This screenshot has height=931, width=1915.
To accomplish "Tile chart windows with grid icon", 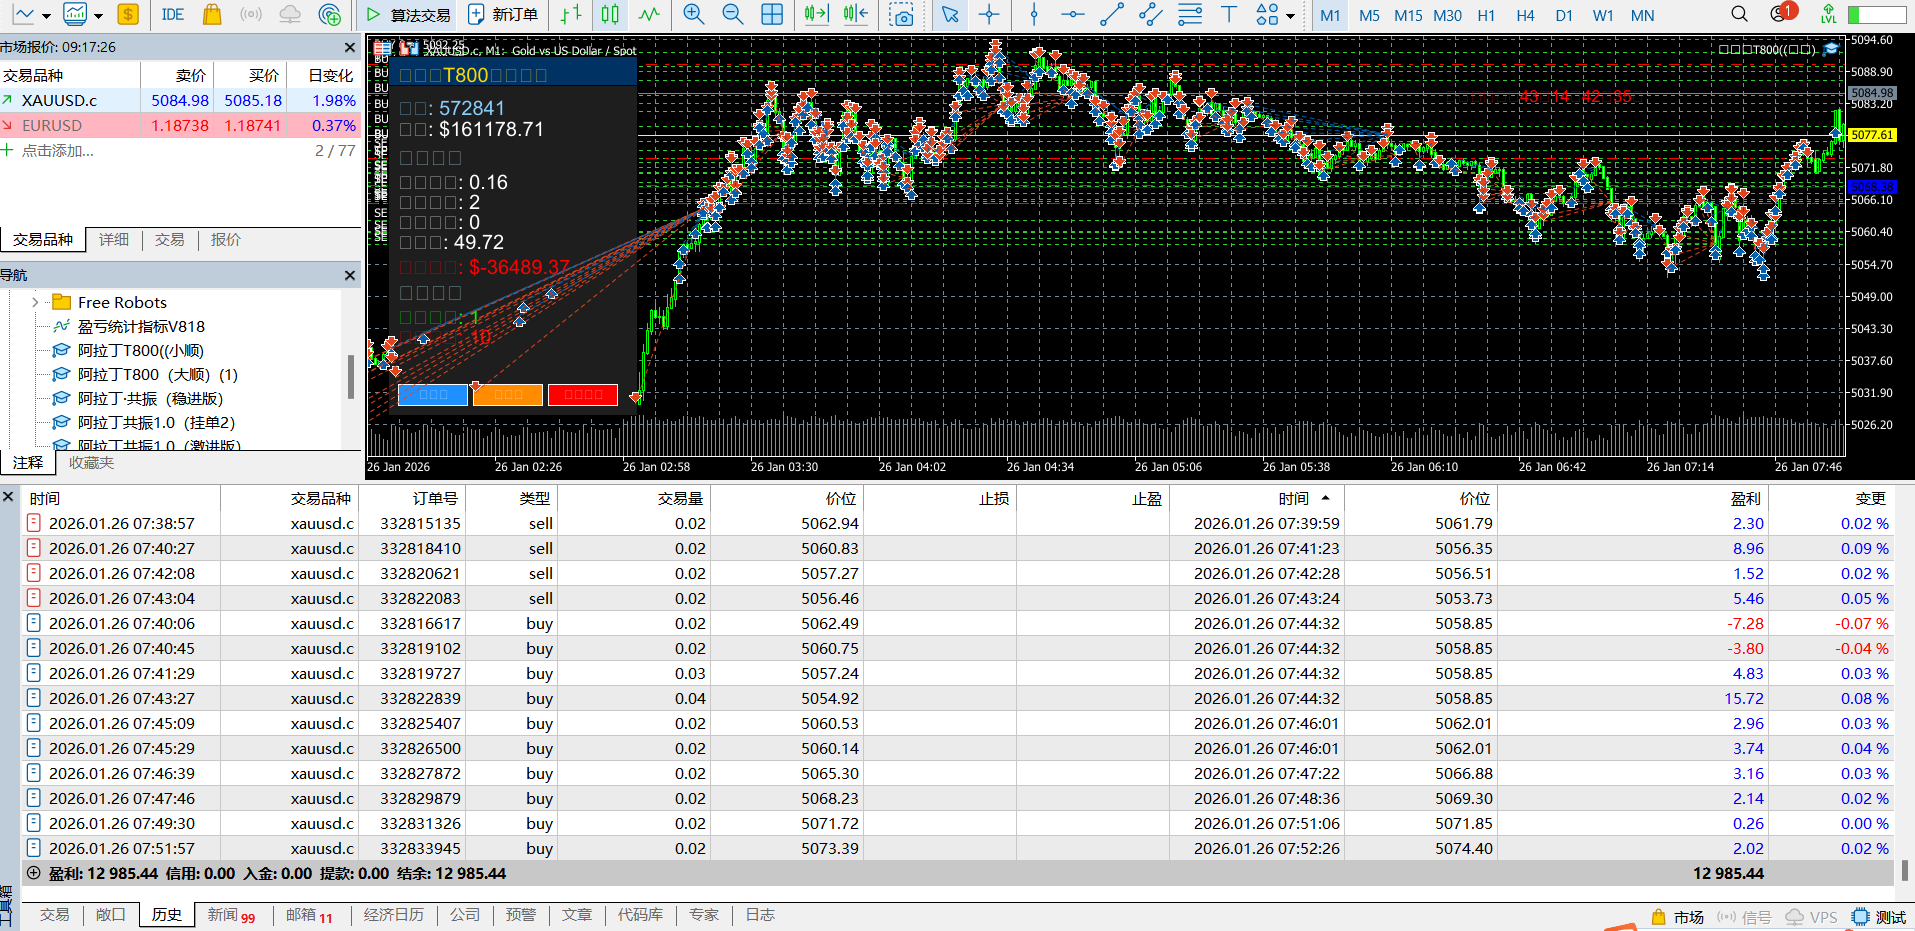I will 772,15.
